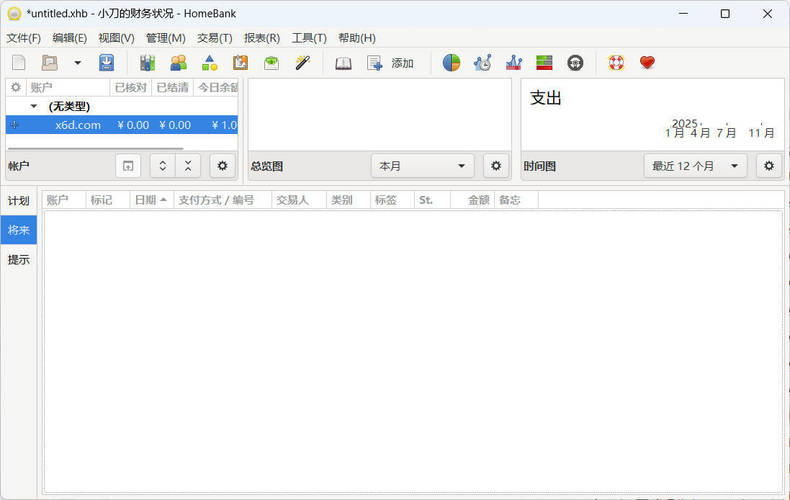Image resolution: width=790 pixels, height=500 pixels.
Task: Open the budget manager icon
Action: coord(271,63)
